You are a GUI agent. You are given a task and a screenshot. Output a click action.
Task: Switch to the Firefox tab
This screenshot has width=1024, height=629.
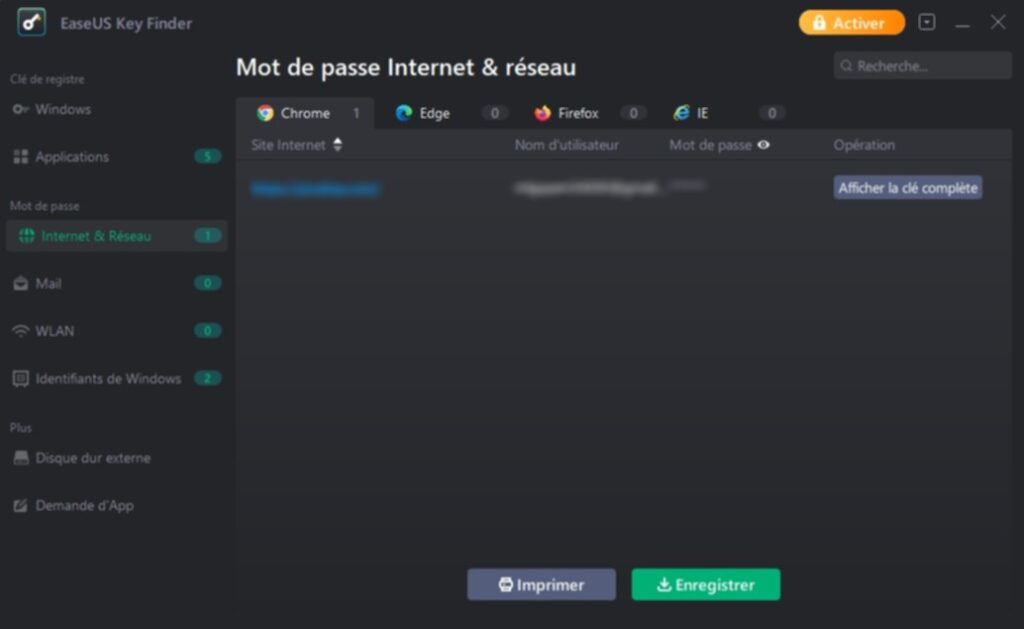590,113
